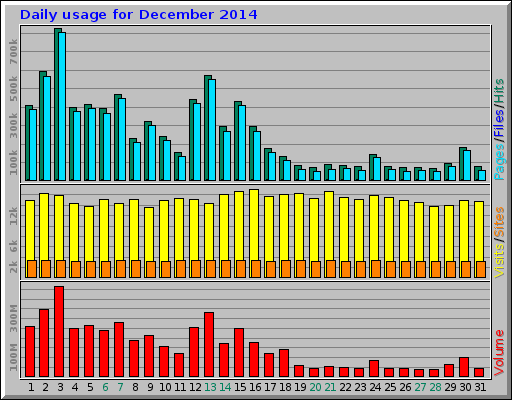512x400 pixels.
Task: Click the orange sites bar for day 8
Action: point(136,269)
